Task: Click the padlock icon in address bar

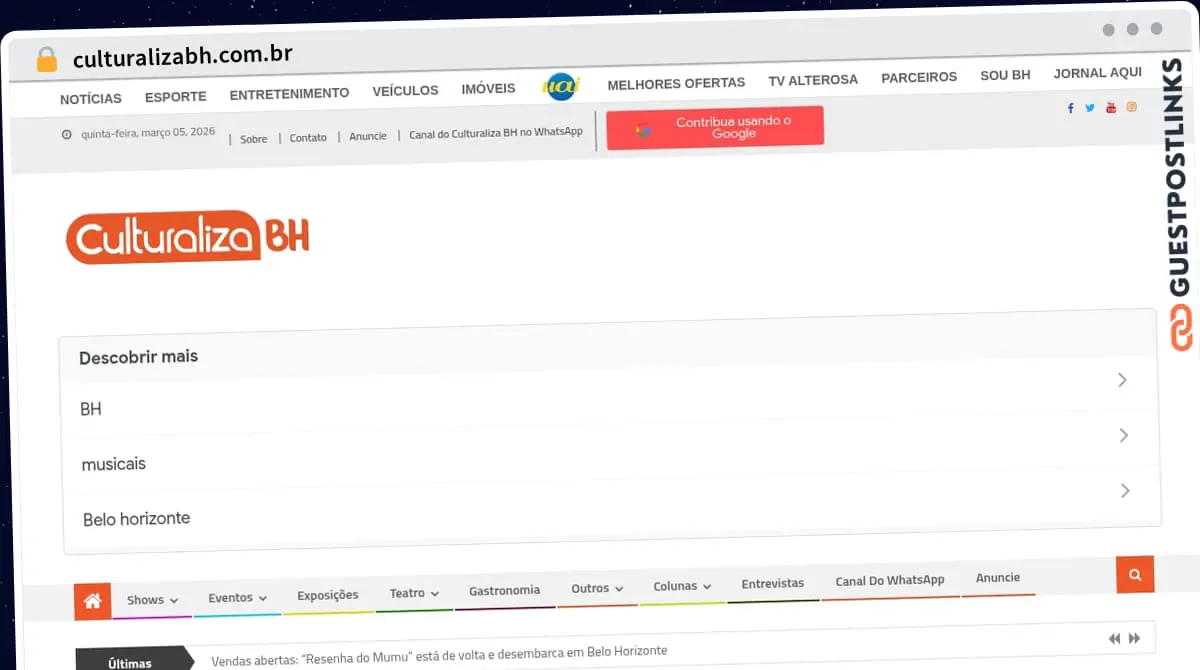Action: 46,59
